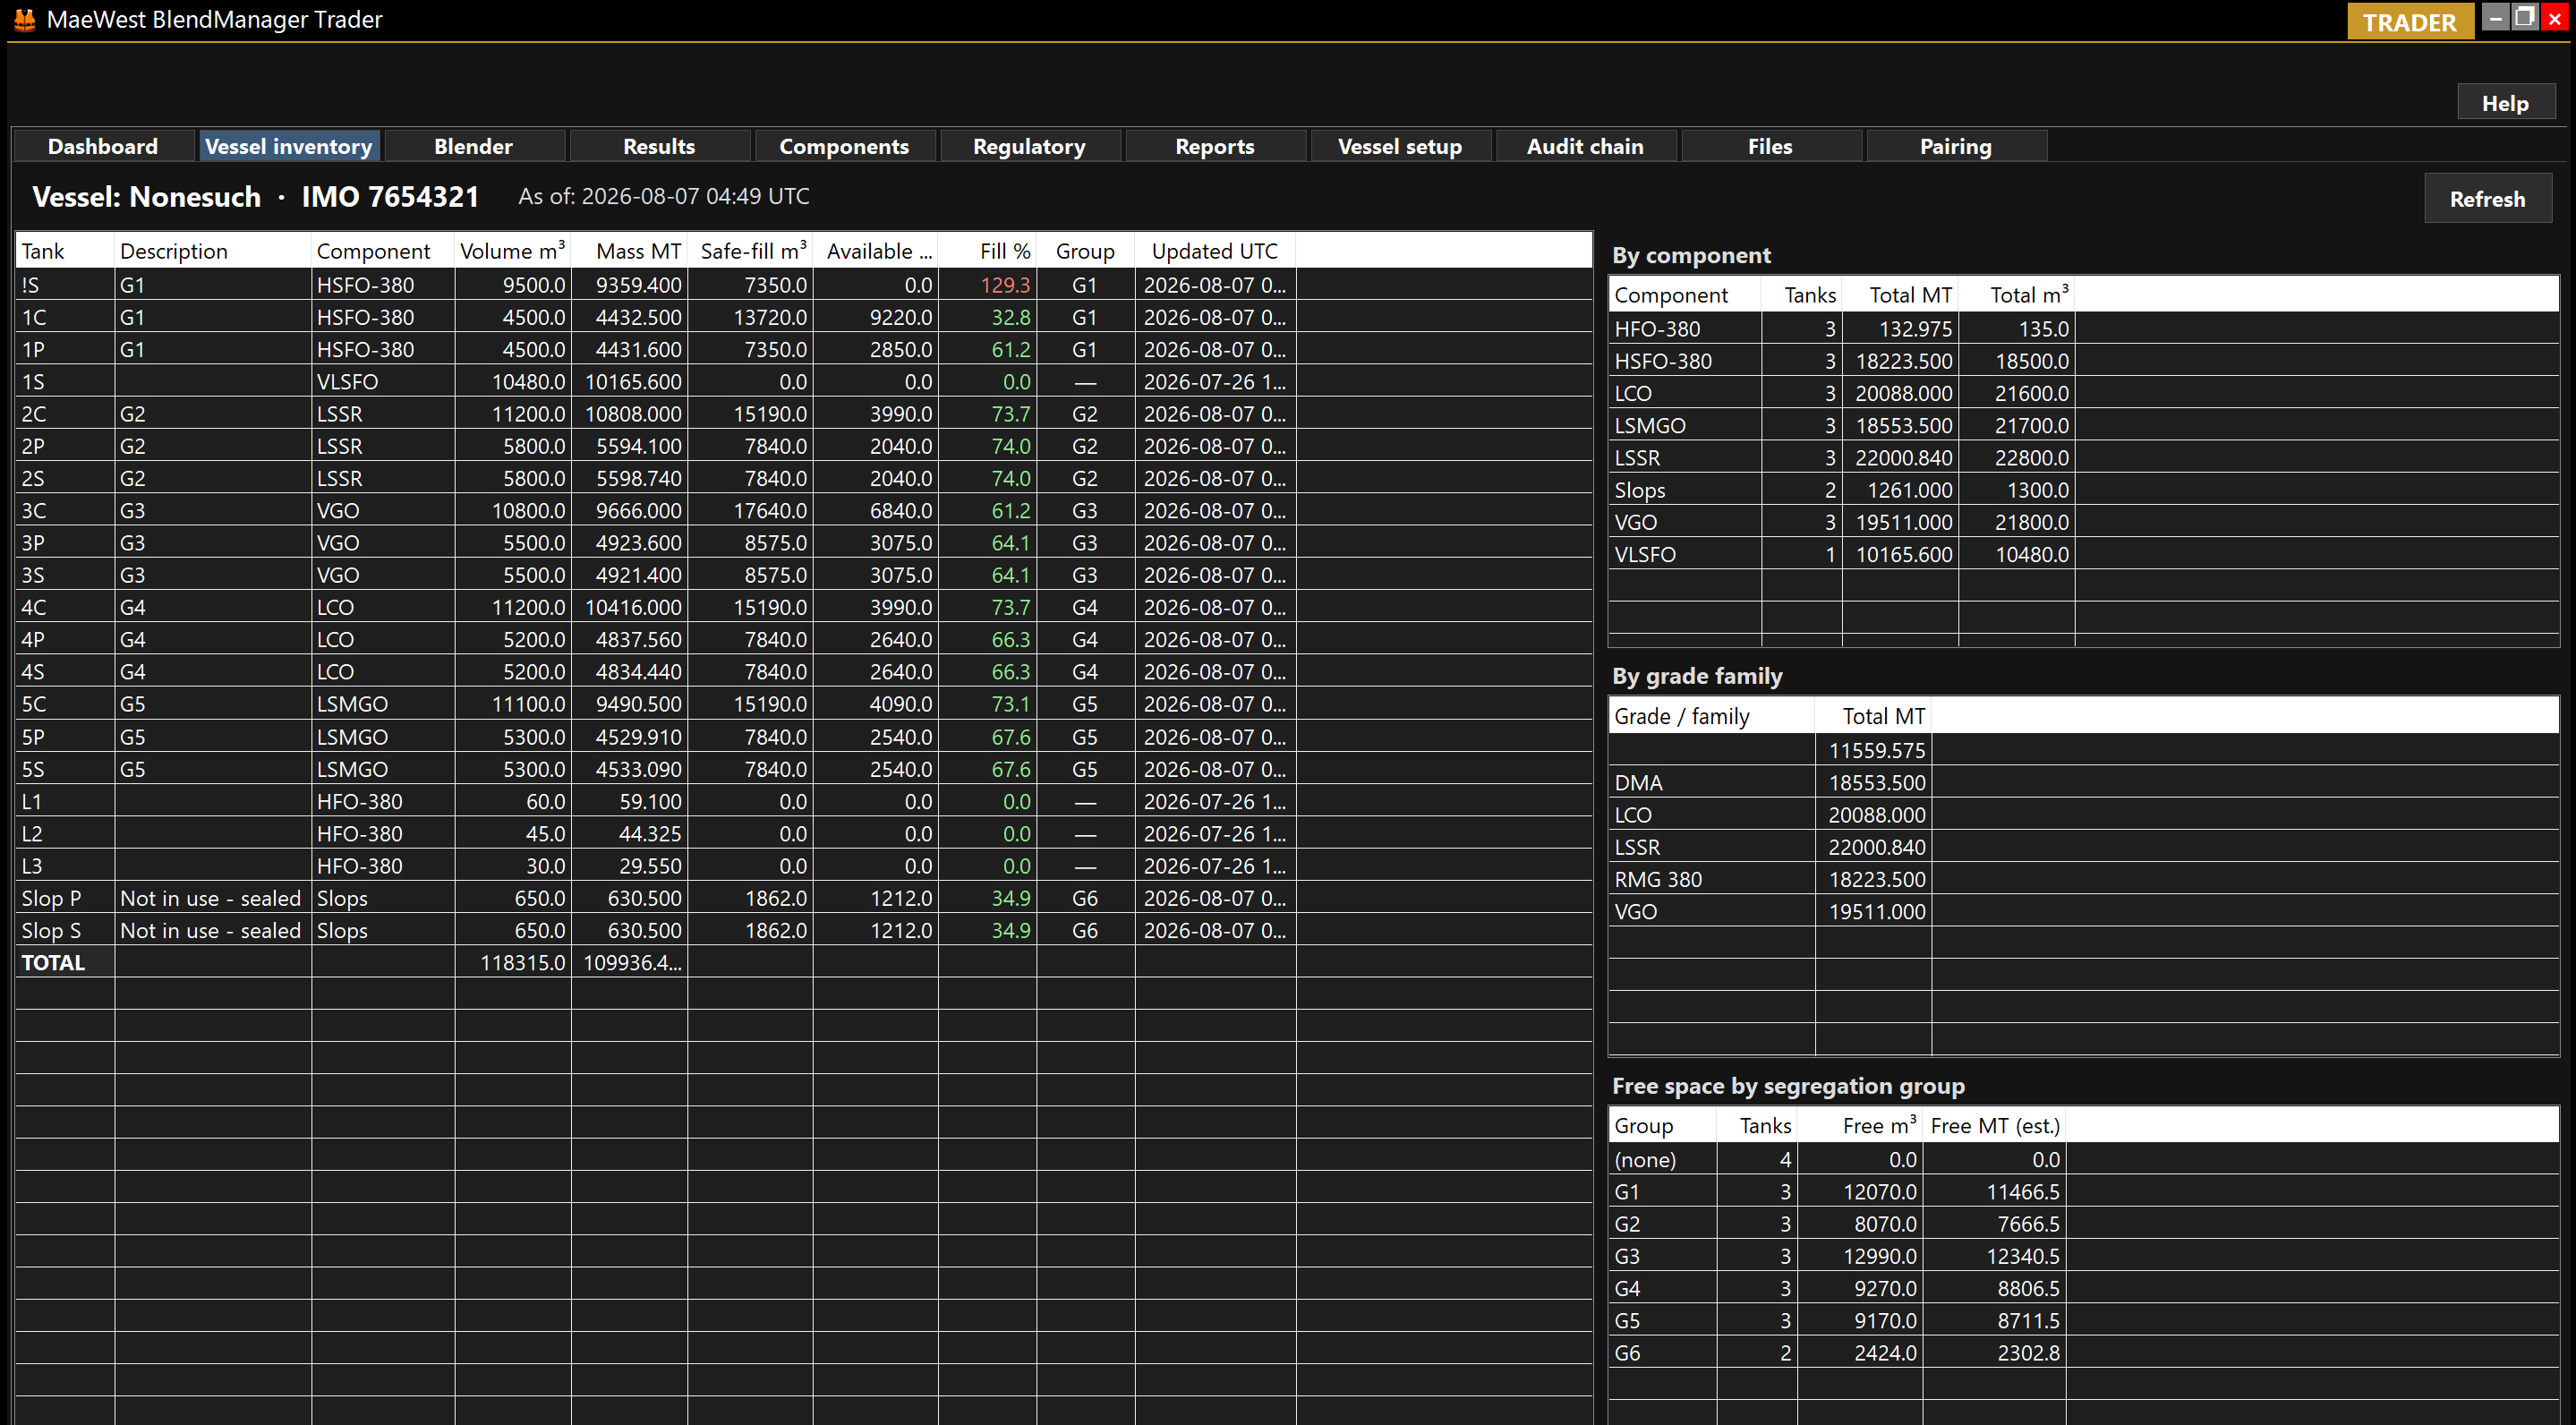Select G6 row in free space table
The image size is (2576, 1425).
(2083, 1352)
